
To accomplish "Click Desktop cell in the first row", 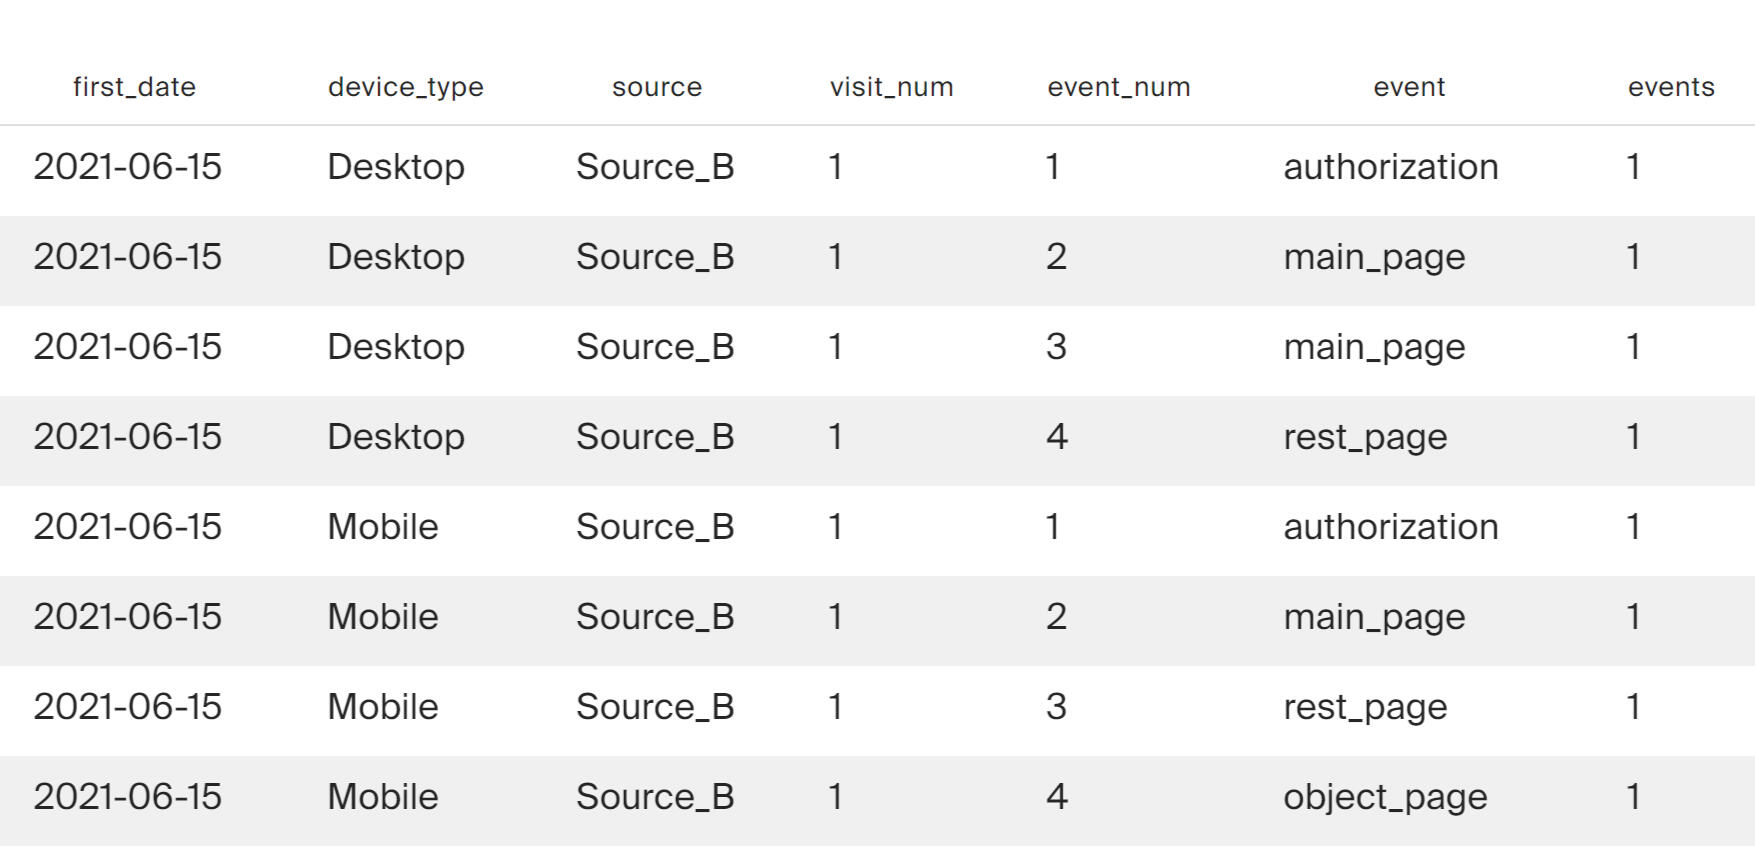I will coord(396,167).
